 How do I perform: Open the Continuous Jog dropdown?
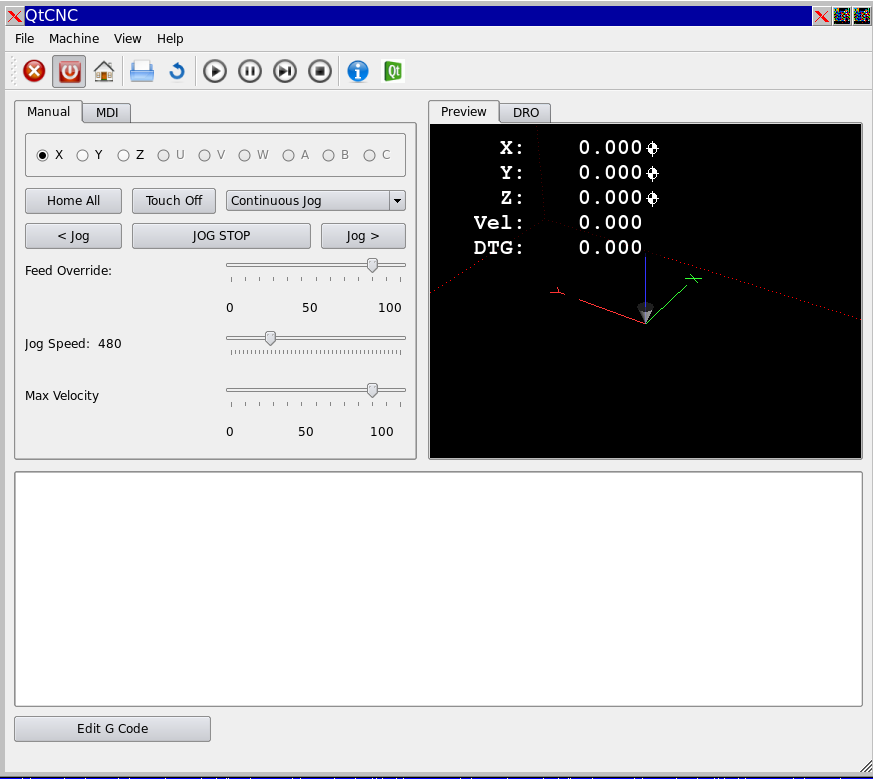(316, 200)
